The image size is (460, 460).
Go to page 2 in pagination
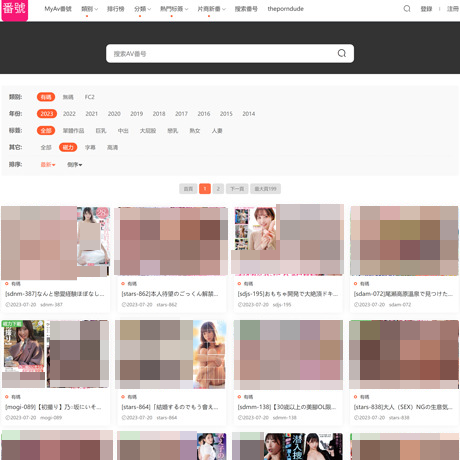(218, 189)
